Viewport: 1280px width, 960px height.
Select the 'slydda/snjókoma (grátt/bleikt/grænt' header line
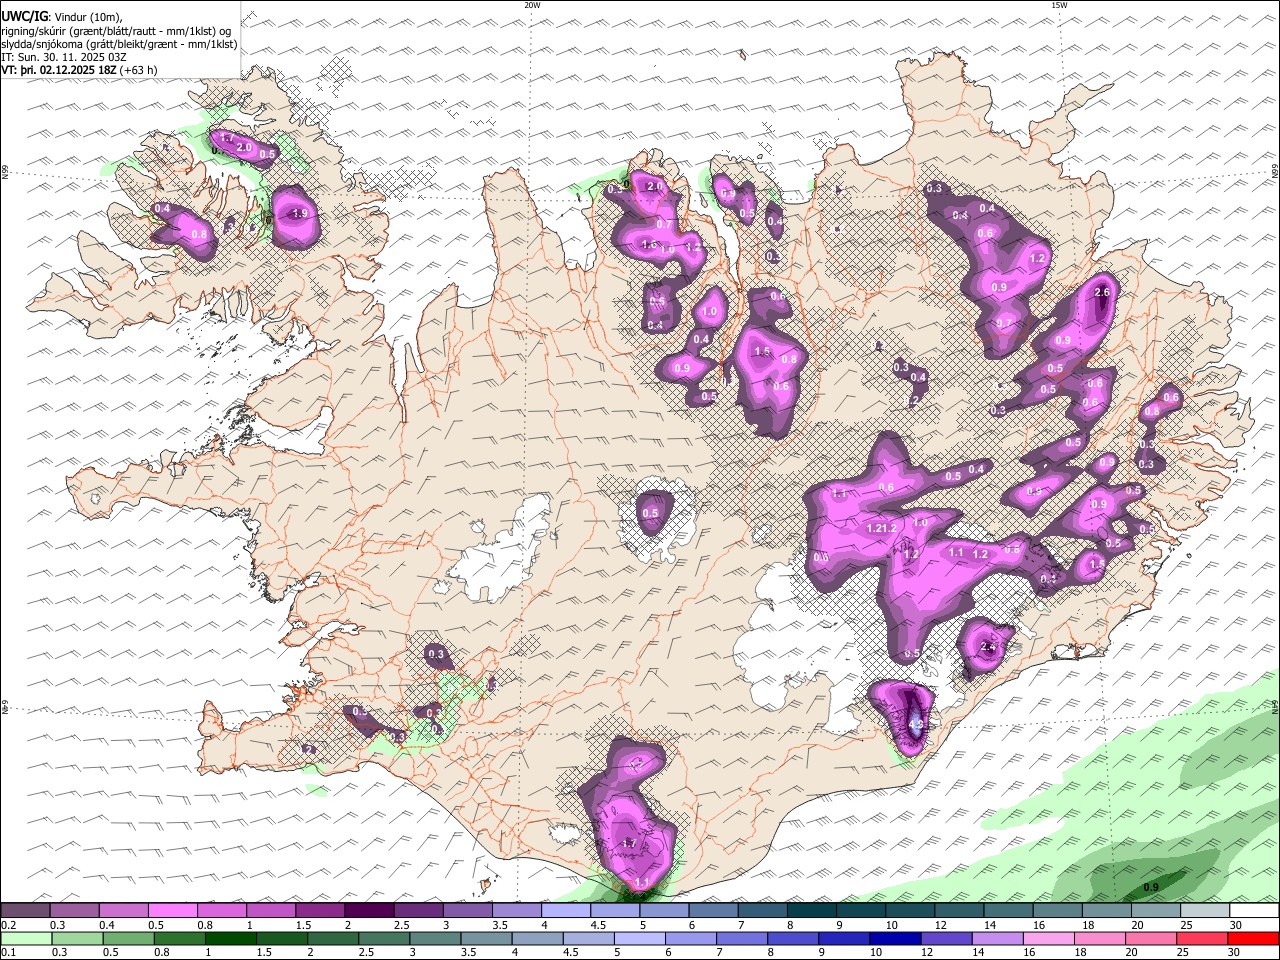pyautogui.click(x=119, y=44)
